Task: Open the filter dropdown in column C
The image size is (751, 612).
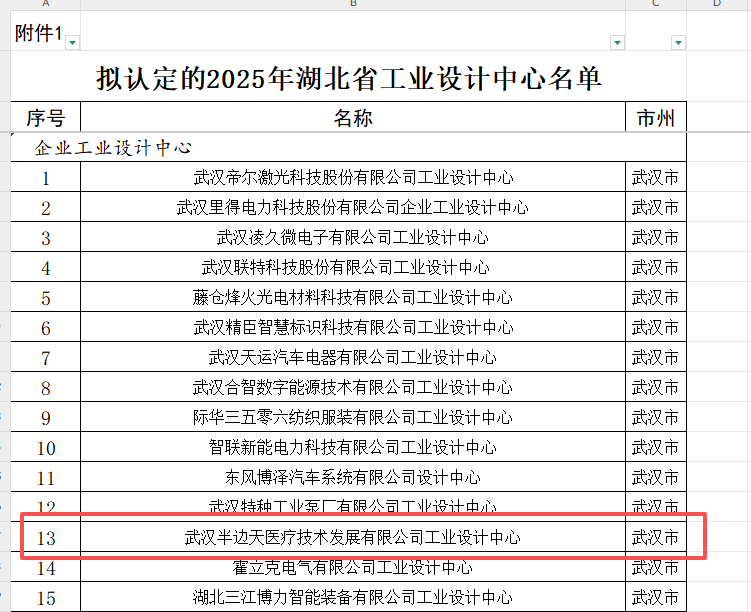Action: pyautogui.click(x=679, y=42)
